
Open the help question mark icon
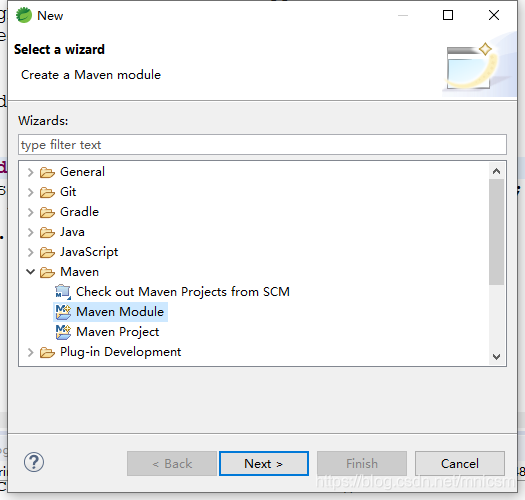pos(34,462)
